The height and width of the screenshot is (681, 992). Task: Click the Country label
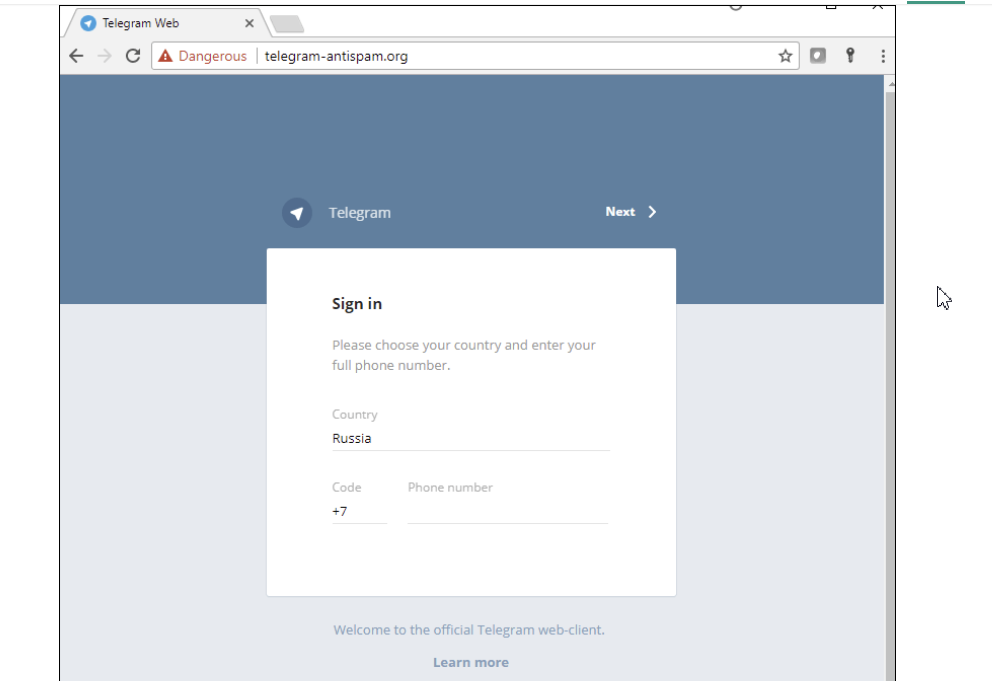point(355,415)
